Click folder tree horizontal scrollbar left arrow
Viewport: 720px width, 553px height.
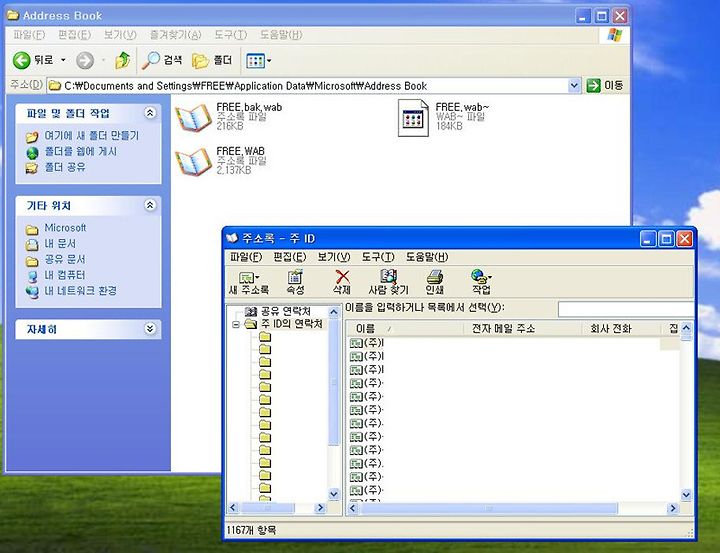pyautogui.click(x=233, y=508)
